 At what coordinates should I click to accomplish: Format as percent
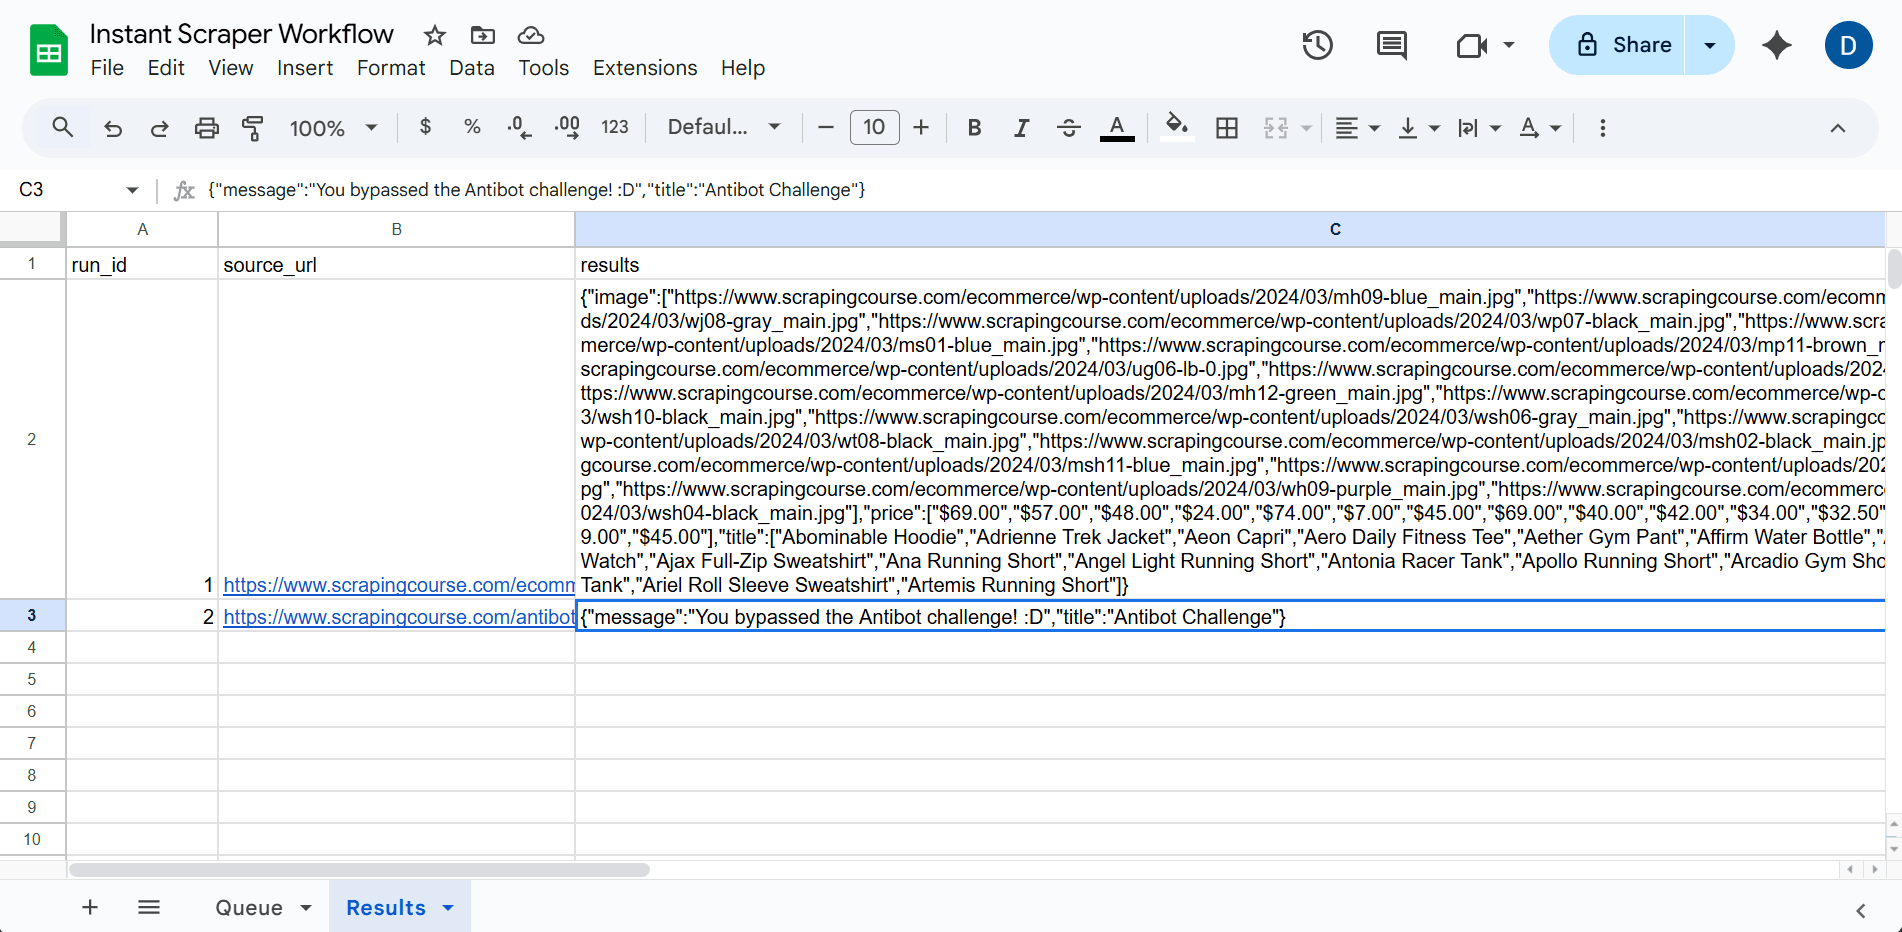point(472,127)
